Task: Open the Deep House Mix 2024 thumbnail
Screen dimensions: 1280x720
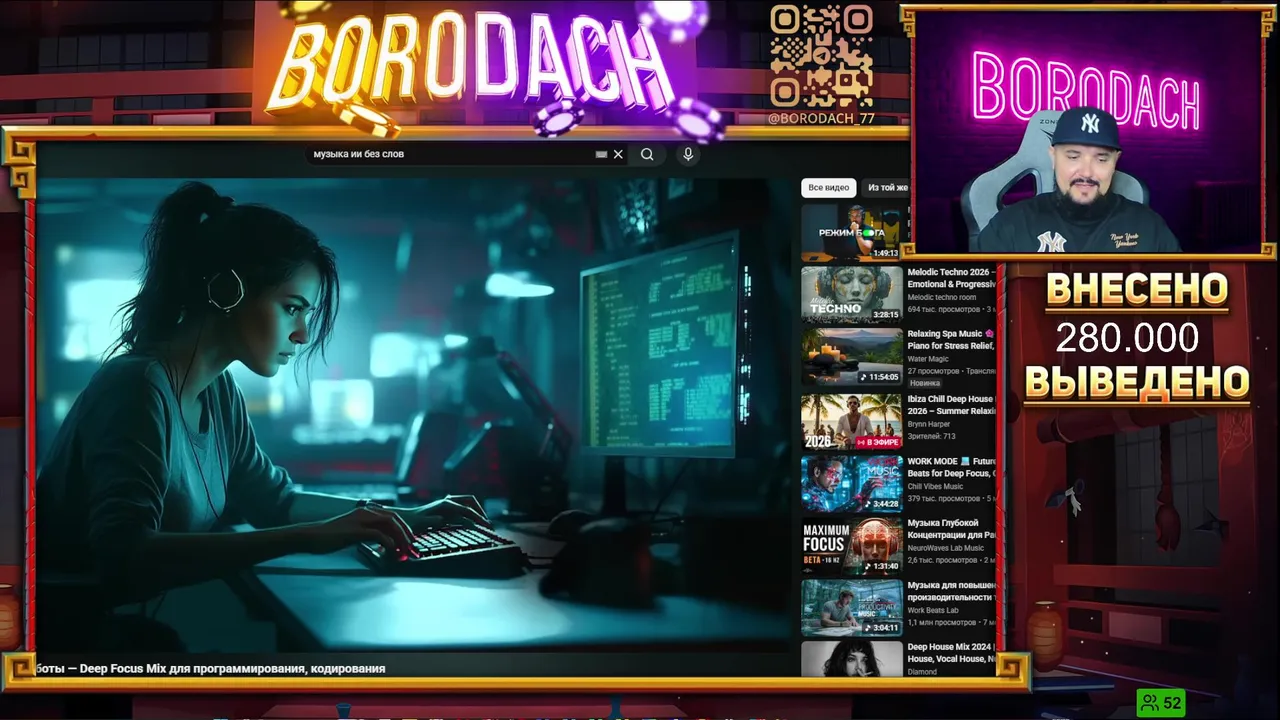Action: pyautogui.click(x=851, y=659)
